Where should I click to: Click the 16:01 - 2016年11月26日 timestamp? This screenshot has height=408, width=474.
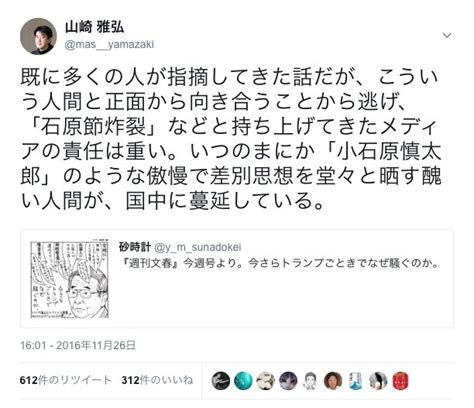tap(78, 345)
